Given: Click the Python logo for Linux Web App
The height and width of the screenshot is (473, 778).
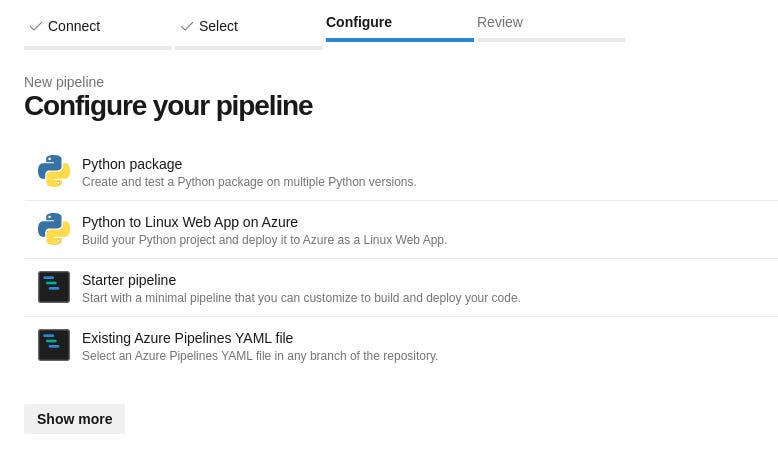Looking at the screenshot, I should coord(54,229).
